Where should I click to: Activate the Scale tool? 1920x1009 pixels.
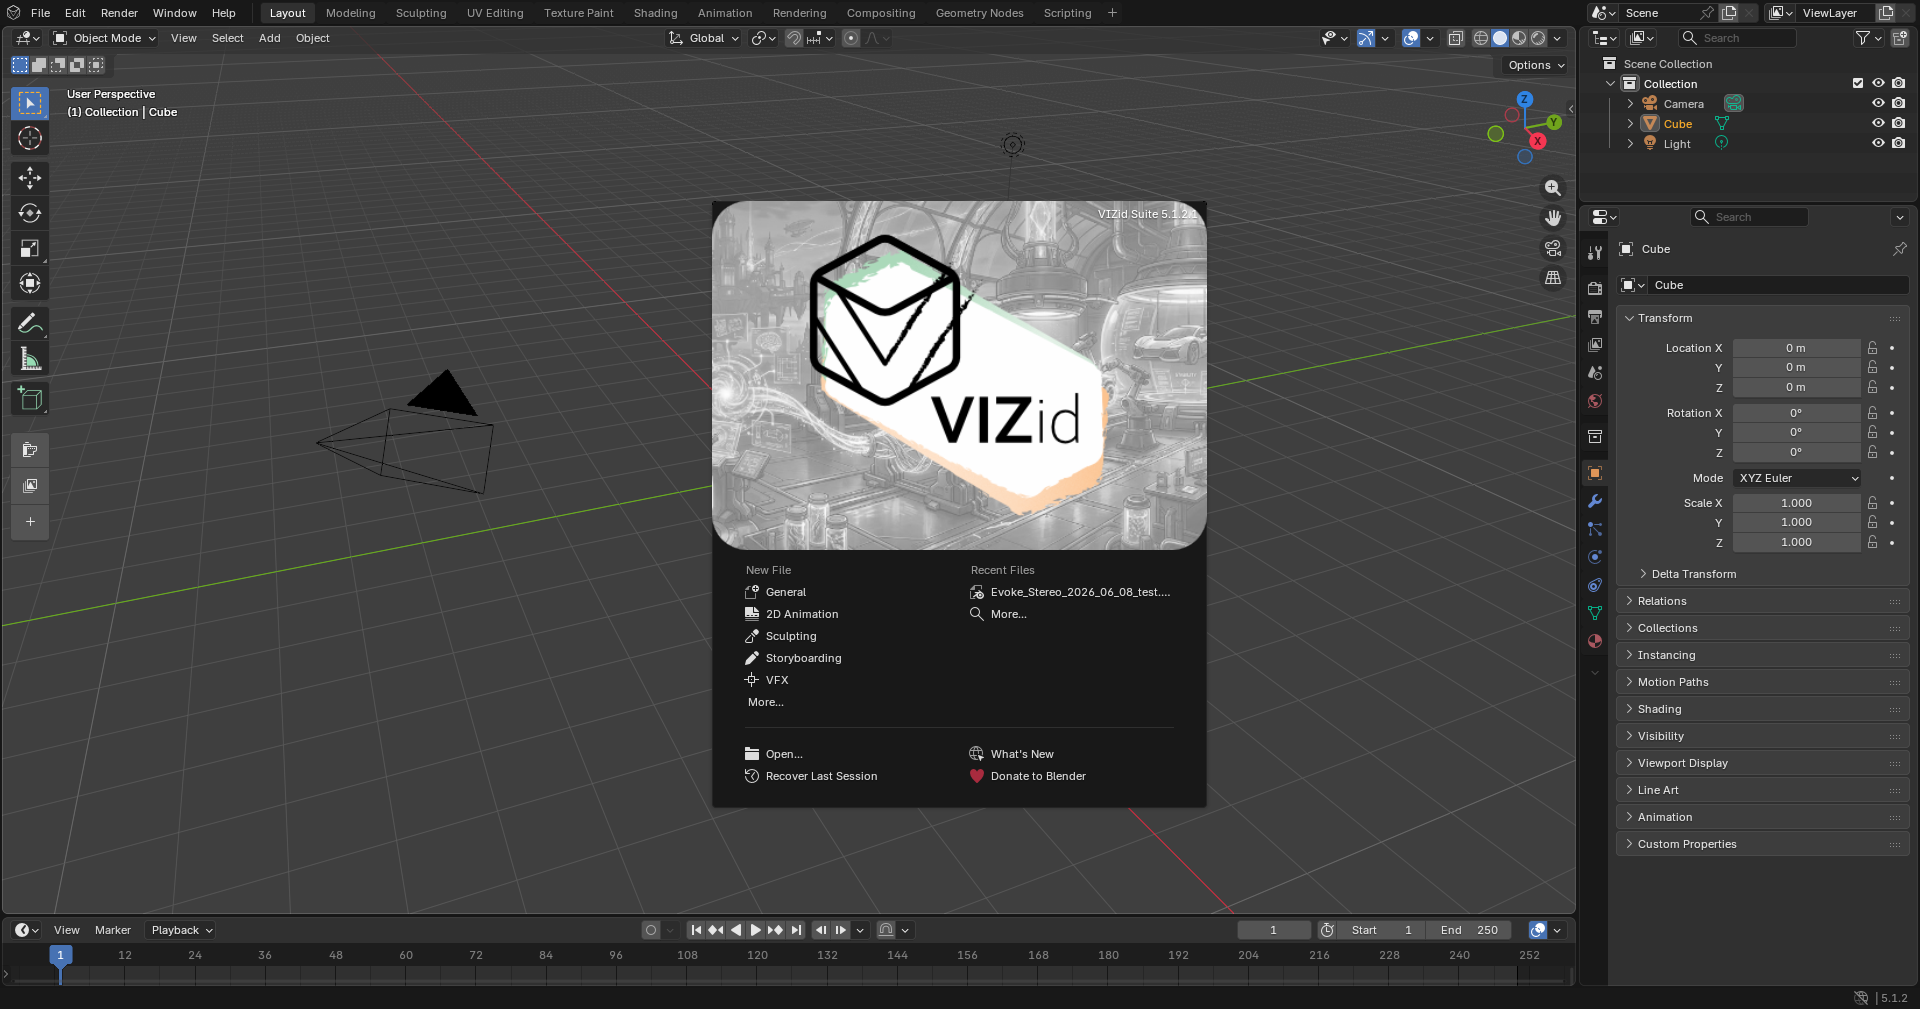[30, 248]
